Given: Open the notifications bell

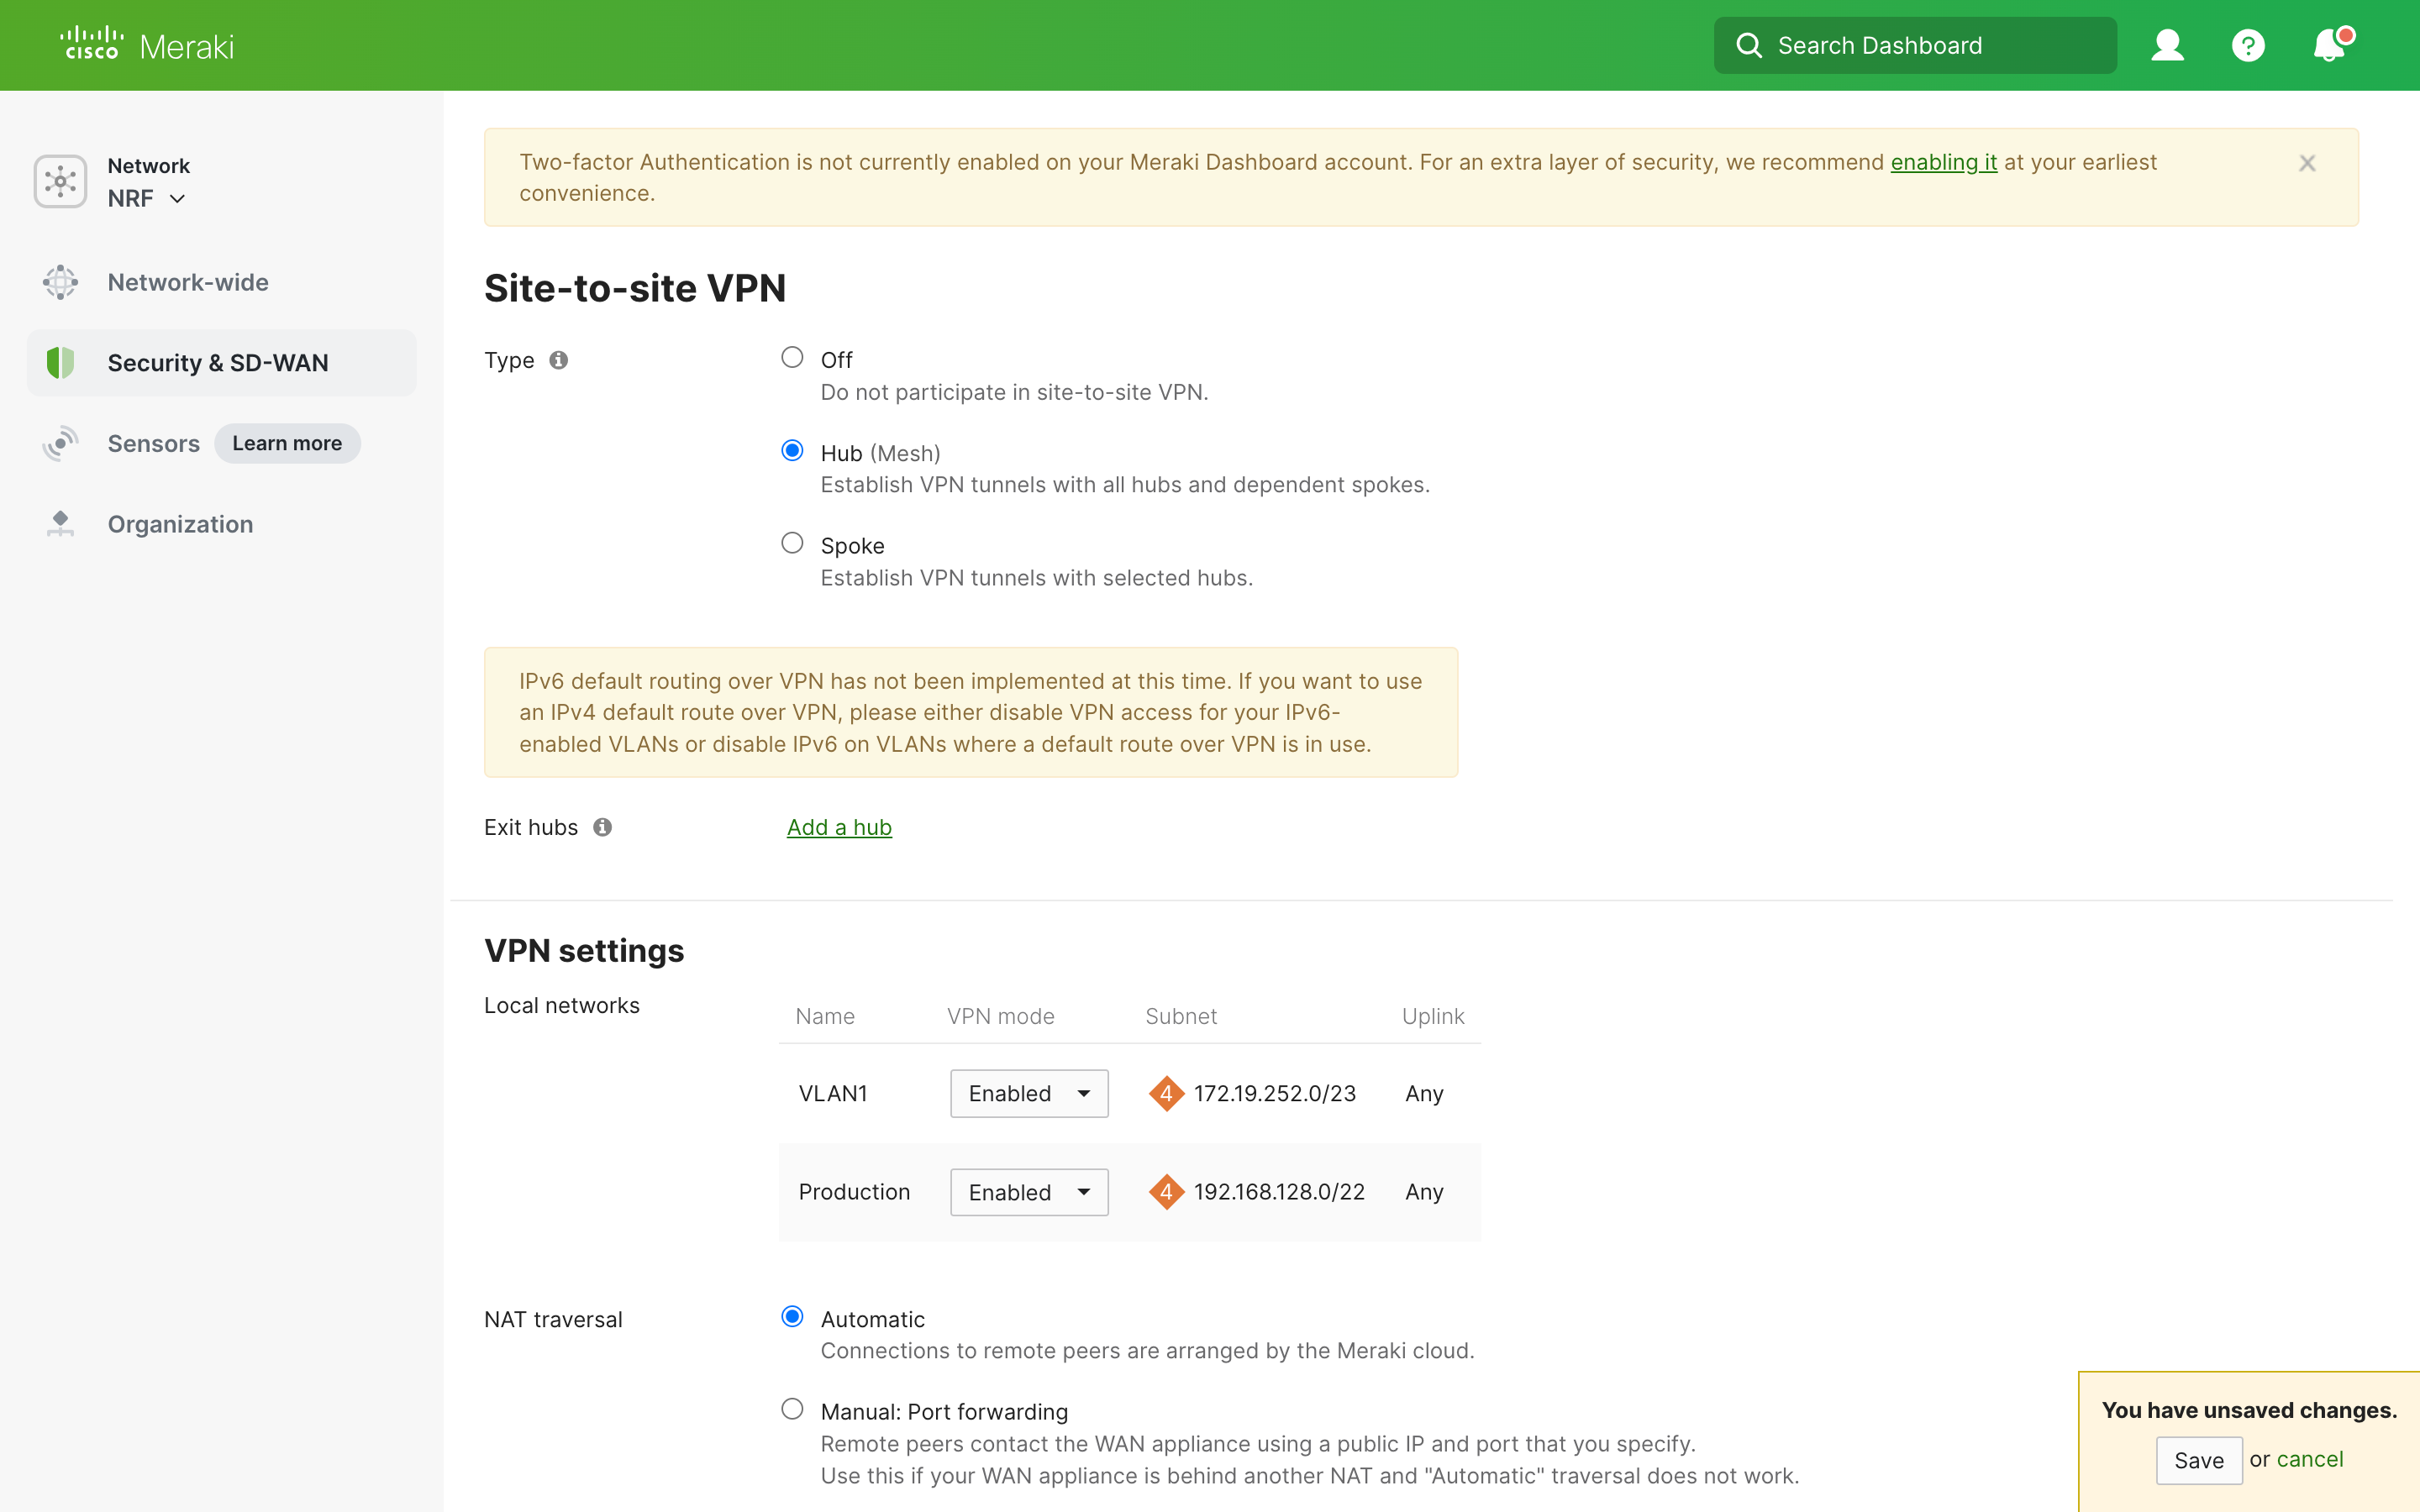Looking at the screenshot, I should click(2329, 45).
